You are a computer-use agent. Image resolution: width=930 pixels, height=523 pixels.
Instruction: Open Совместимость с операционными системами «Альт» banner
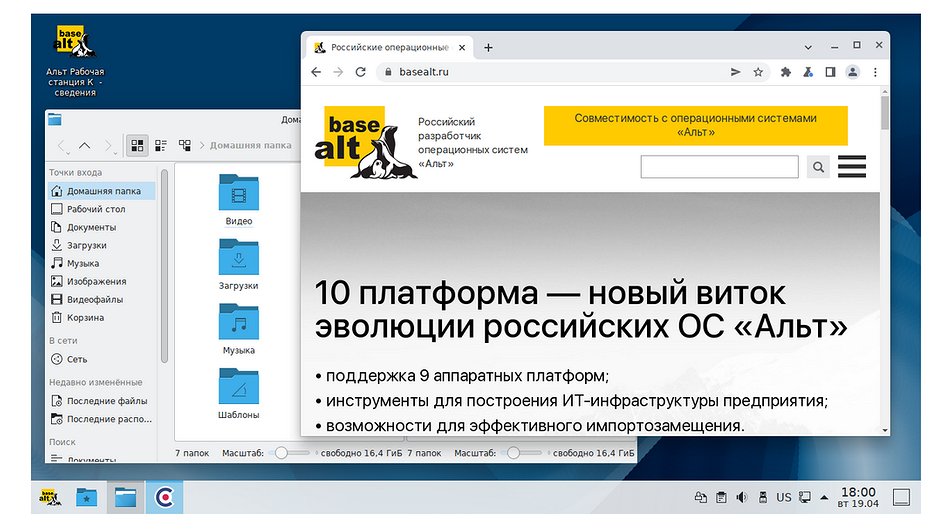point(696,125)
